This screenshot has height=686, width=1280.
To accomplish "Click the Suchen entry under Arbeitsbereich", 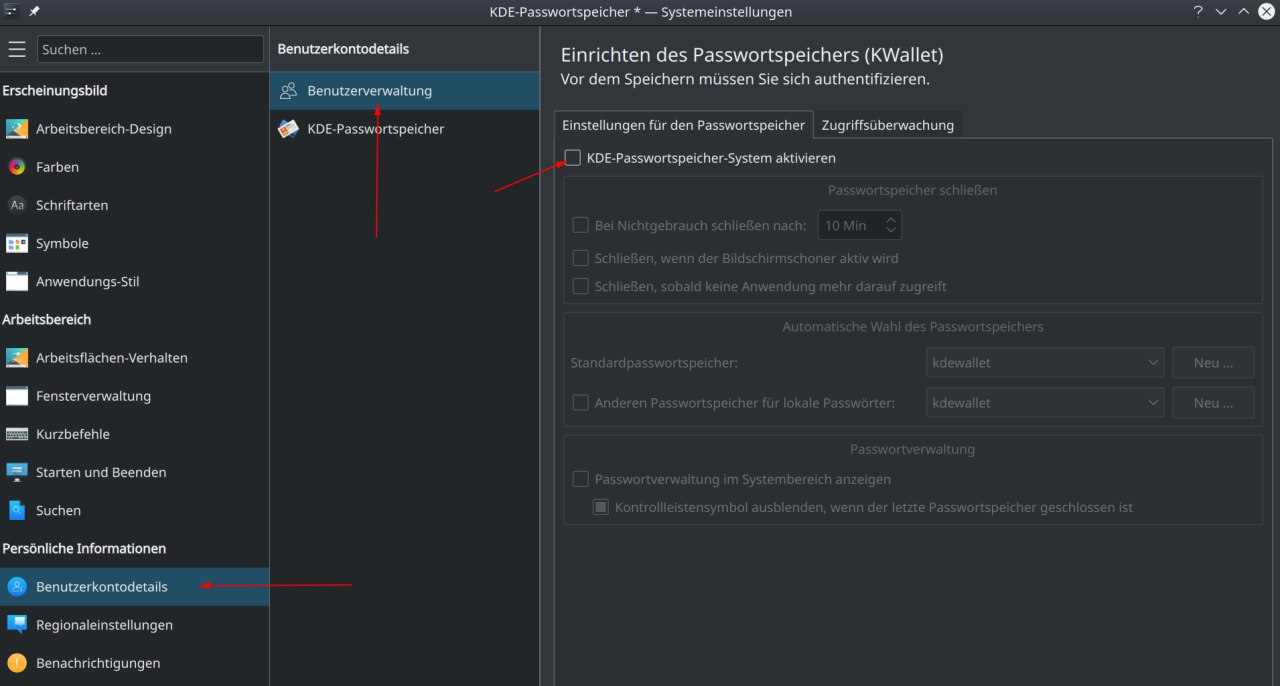I will tap(134, 510).
